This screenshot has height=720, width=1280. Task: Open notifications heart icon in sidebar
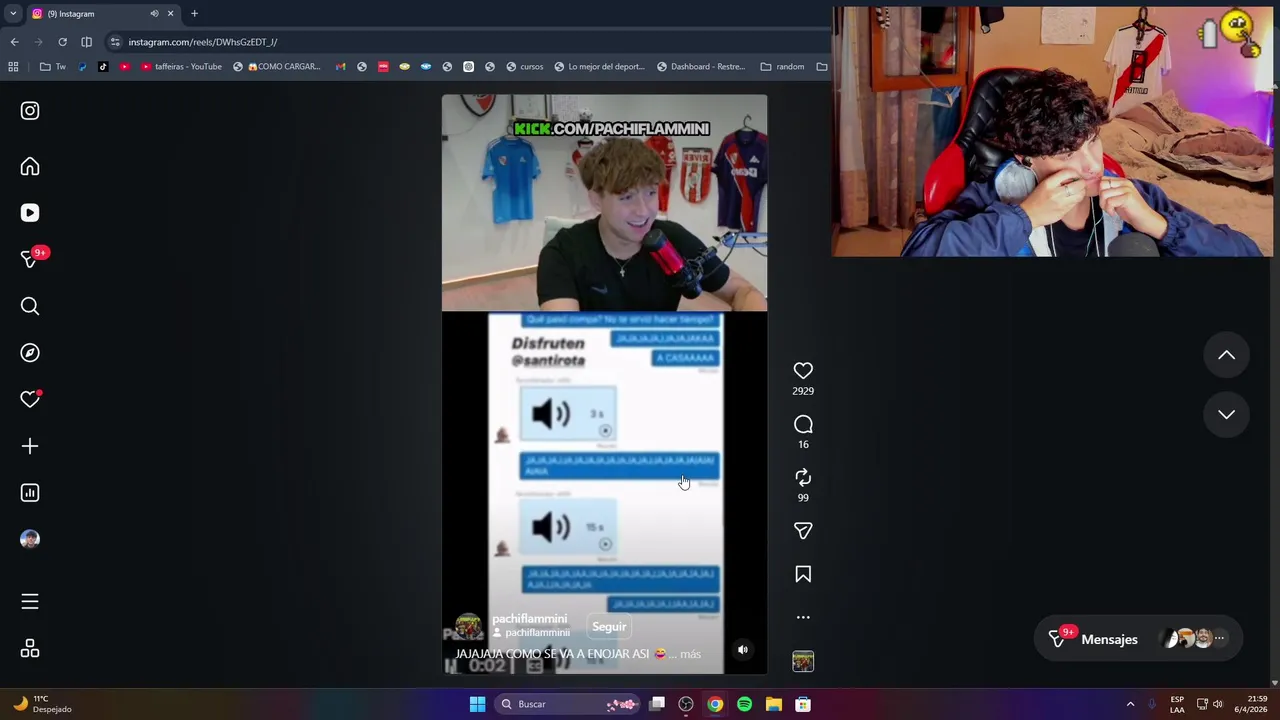tap(30, 399)
